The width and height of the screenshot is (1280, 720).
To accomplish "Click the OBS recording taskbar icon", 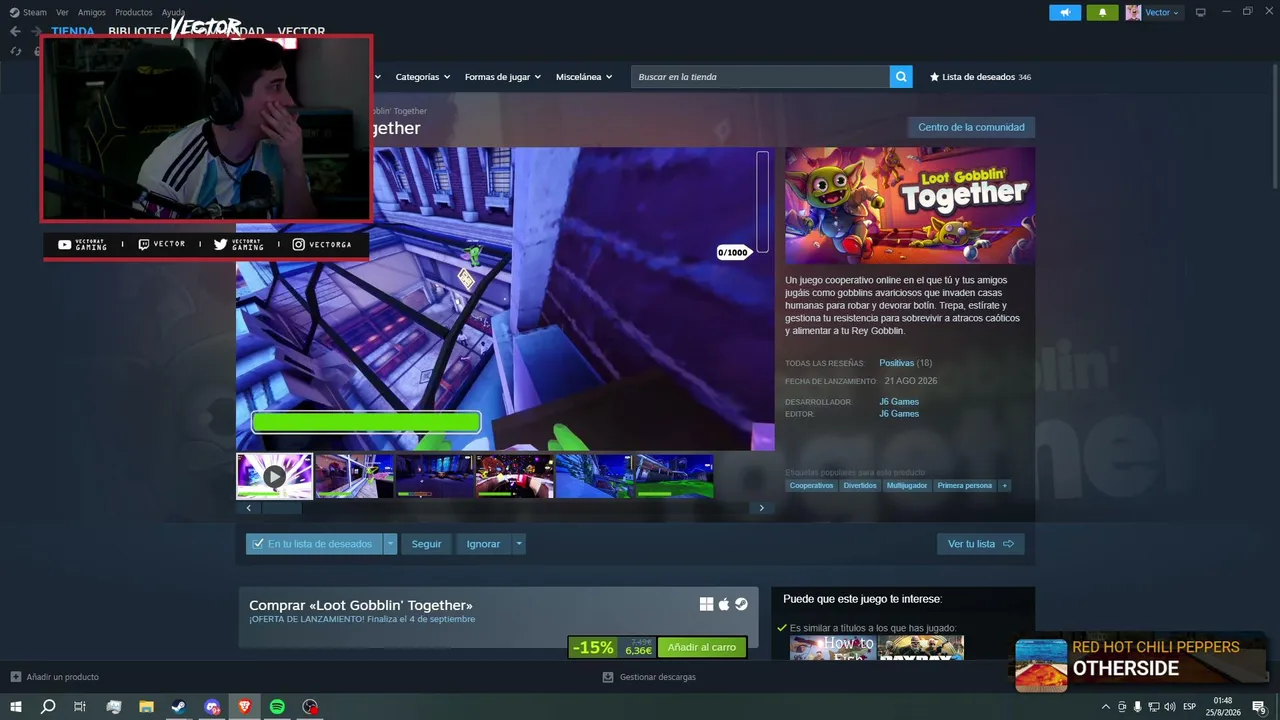I will pyautogui.click(x=311, y=707).
